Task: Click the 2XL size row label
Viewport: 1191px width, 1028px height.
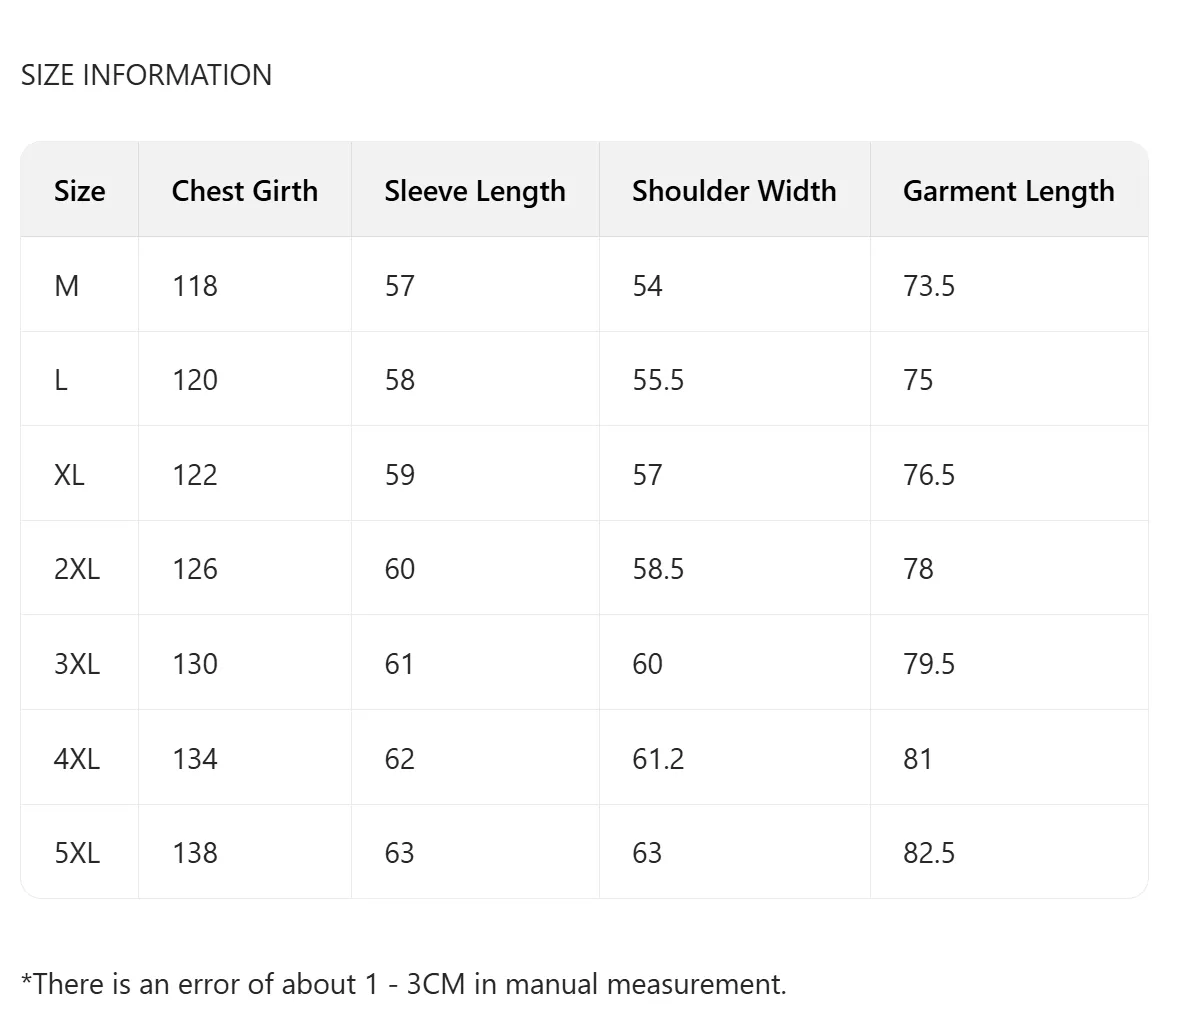Action: pyautogui.click(x=77, y=569)
